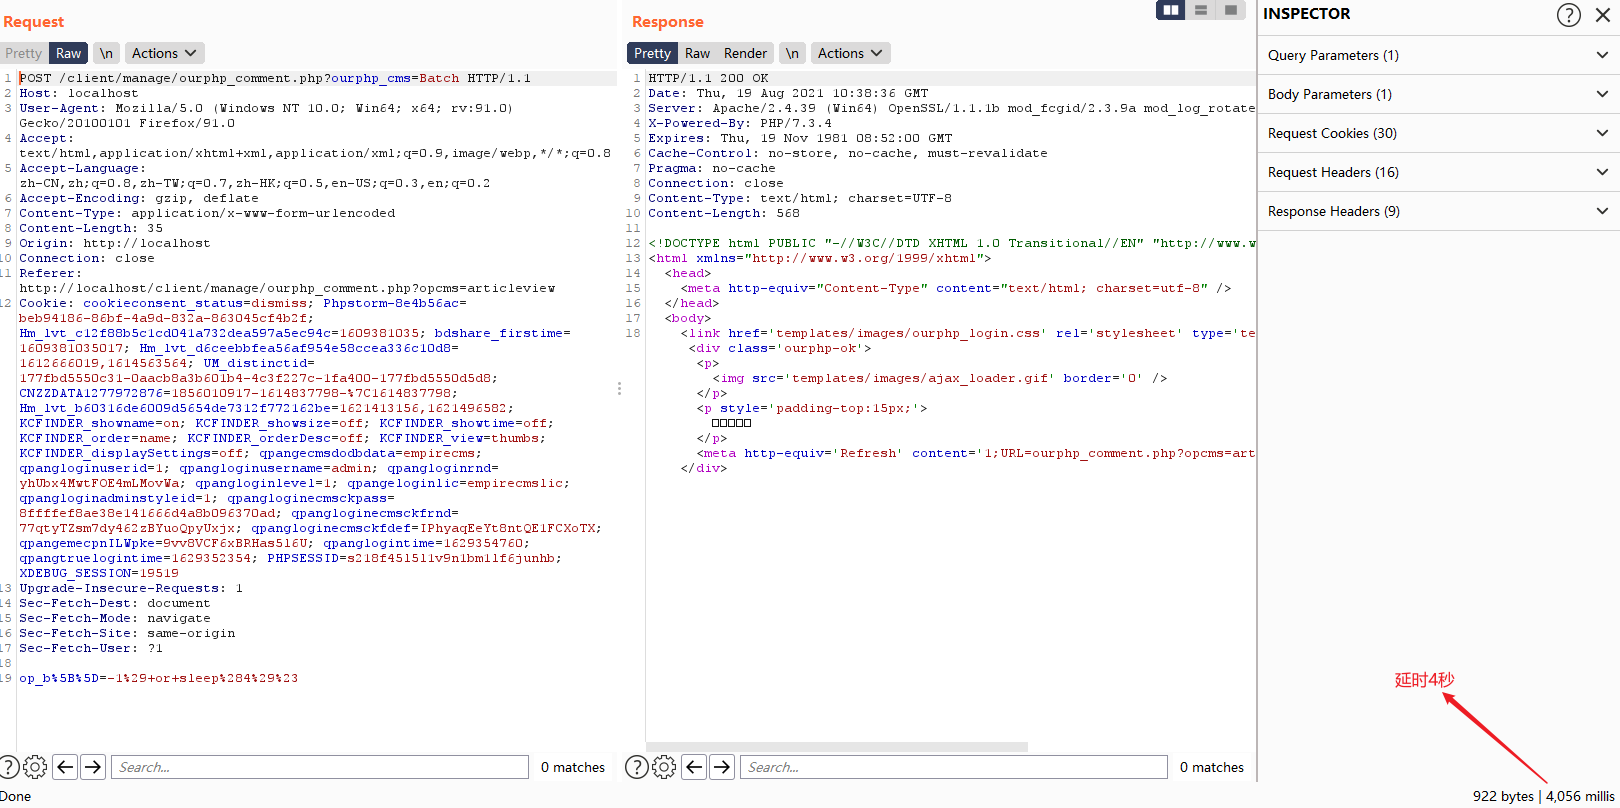Go to previous Request search match
This screenshot has width=1620, height=808.
pos(65,767)
